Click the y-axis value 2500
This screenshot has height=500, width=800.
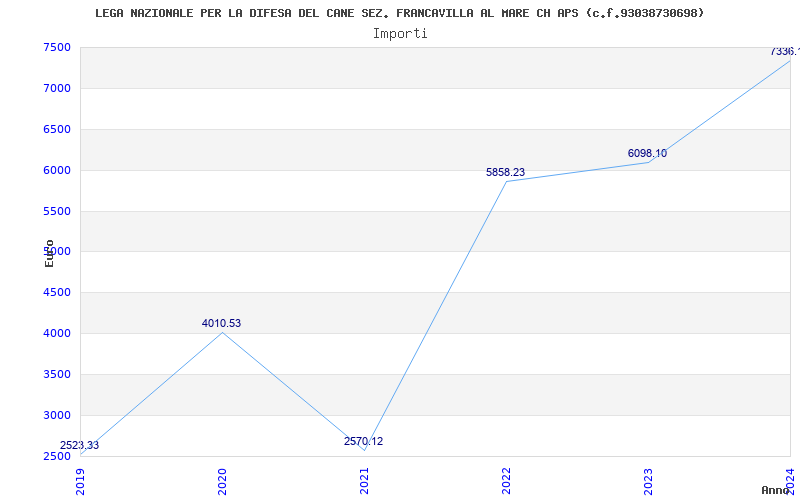[57, 456]
